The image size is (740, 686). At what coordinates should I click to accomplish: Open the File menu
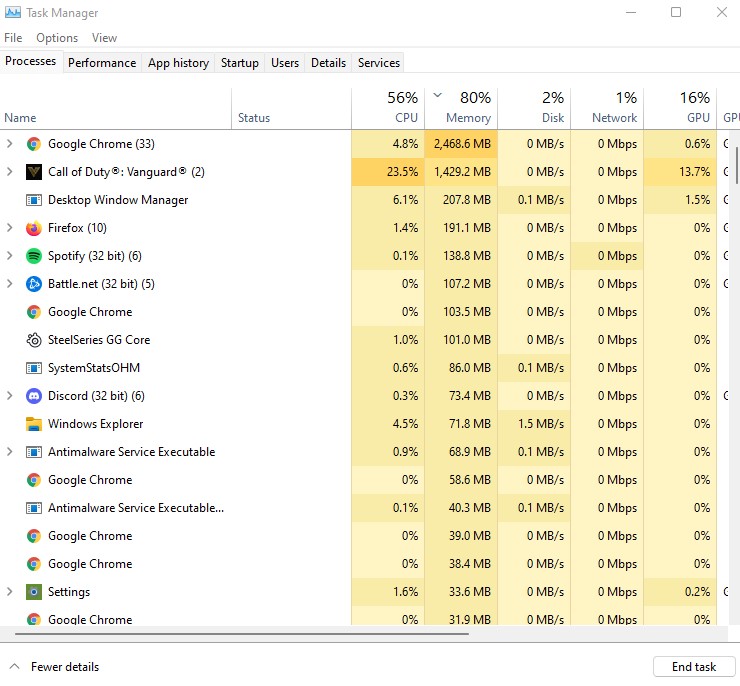[x=13, y=38]
